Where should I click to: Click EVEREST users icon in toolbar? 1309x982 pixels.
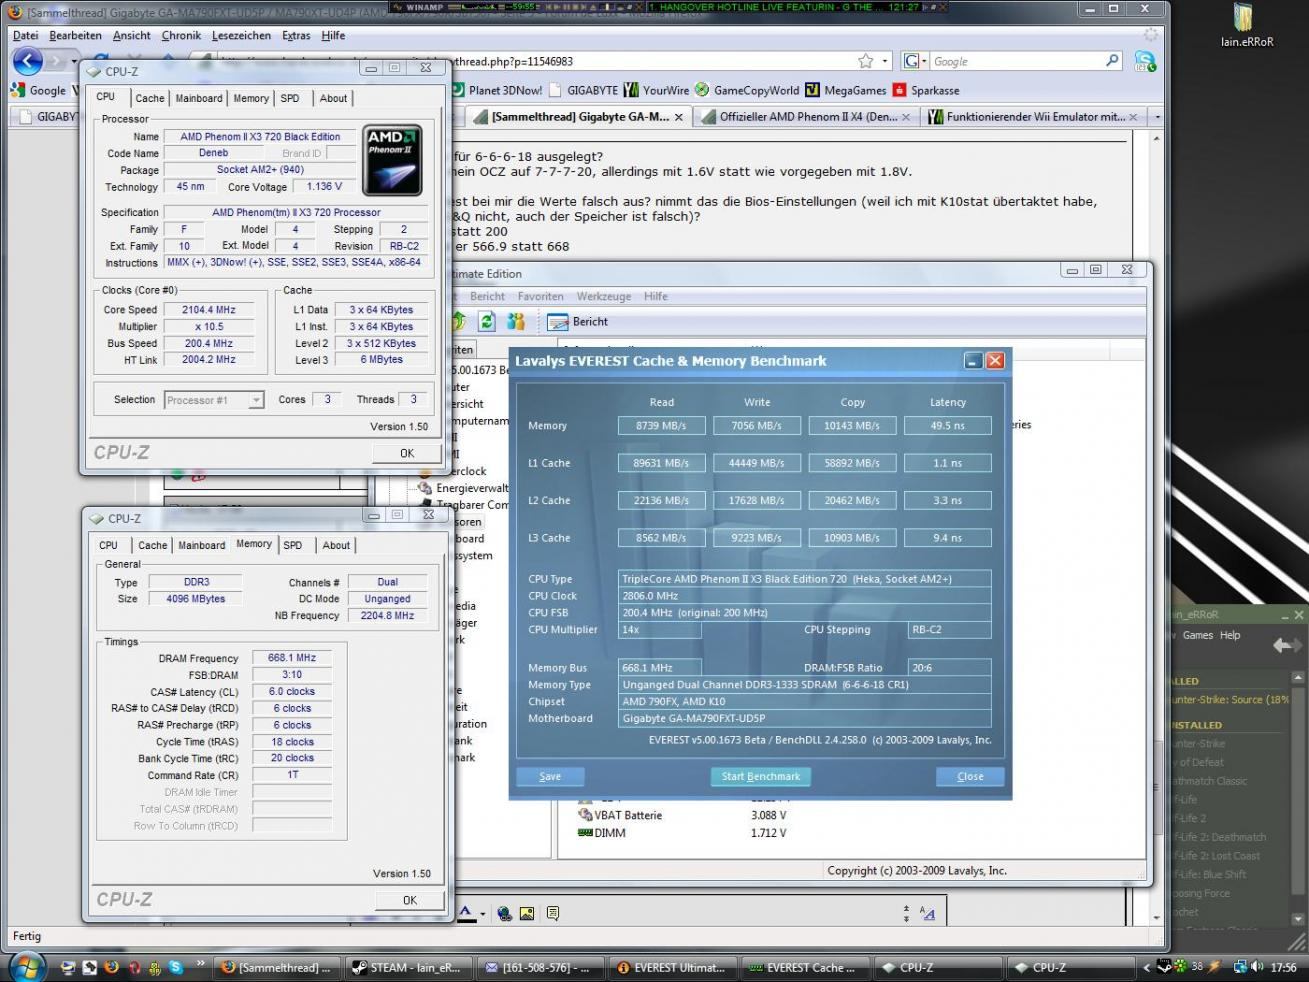click(x=516, y=321)
